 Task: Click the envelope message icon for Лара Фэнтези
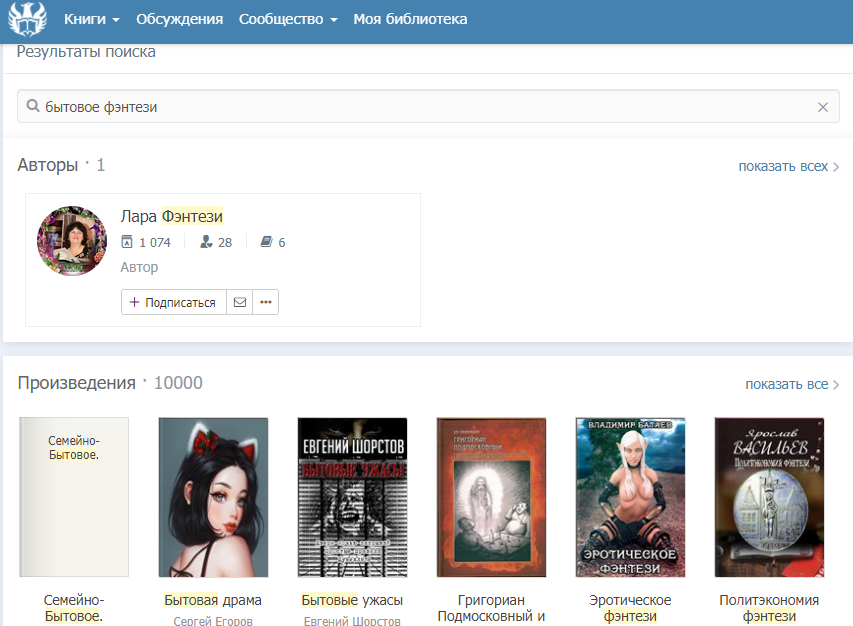[x=239, y=302]
